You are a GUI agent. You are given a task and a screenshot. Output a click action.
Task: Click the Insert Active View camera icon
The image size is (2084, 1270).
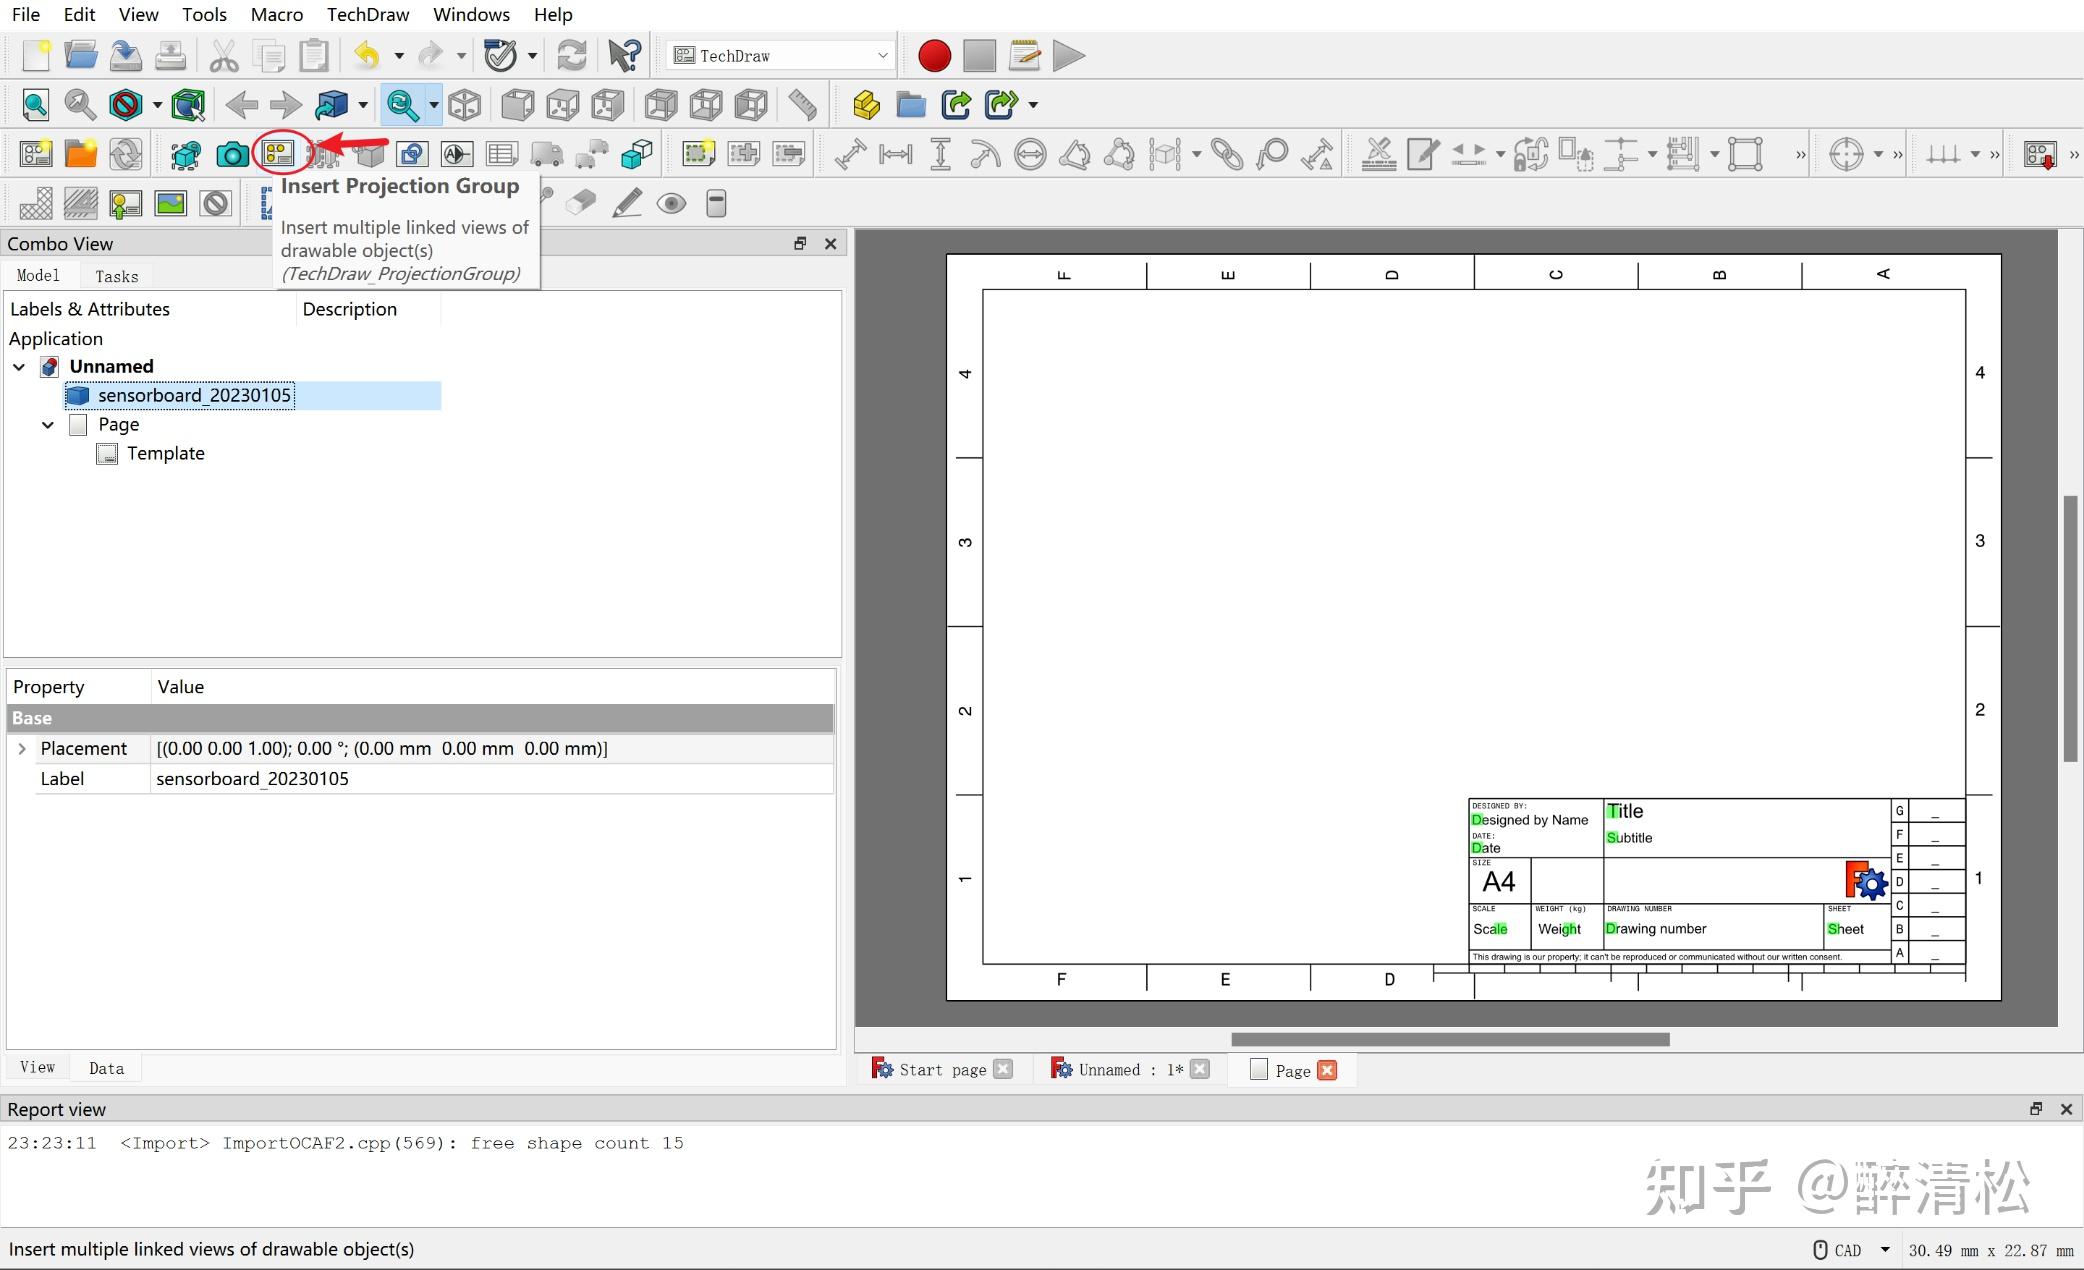(232, 154)
